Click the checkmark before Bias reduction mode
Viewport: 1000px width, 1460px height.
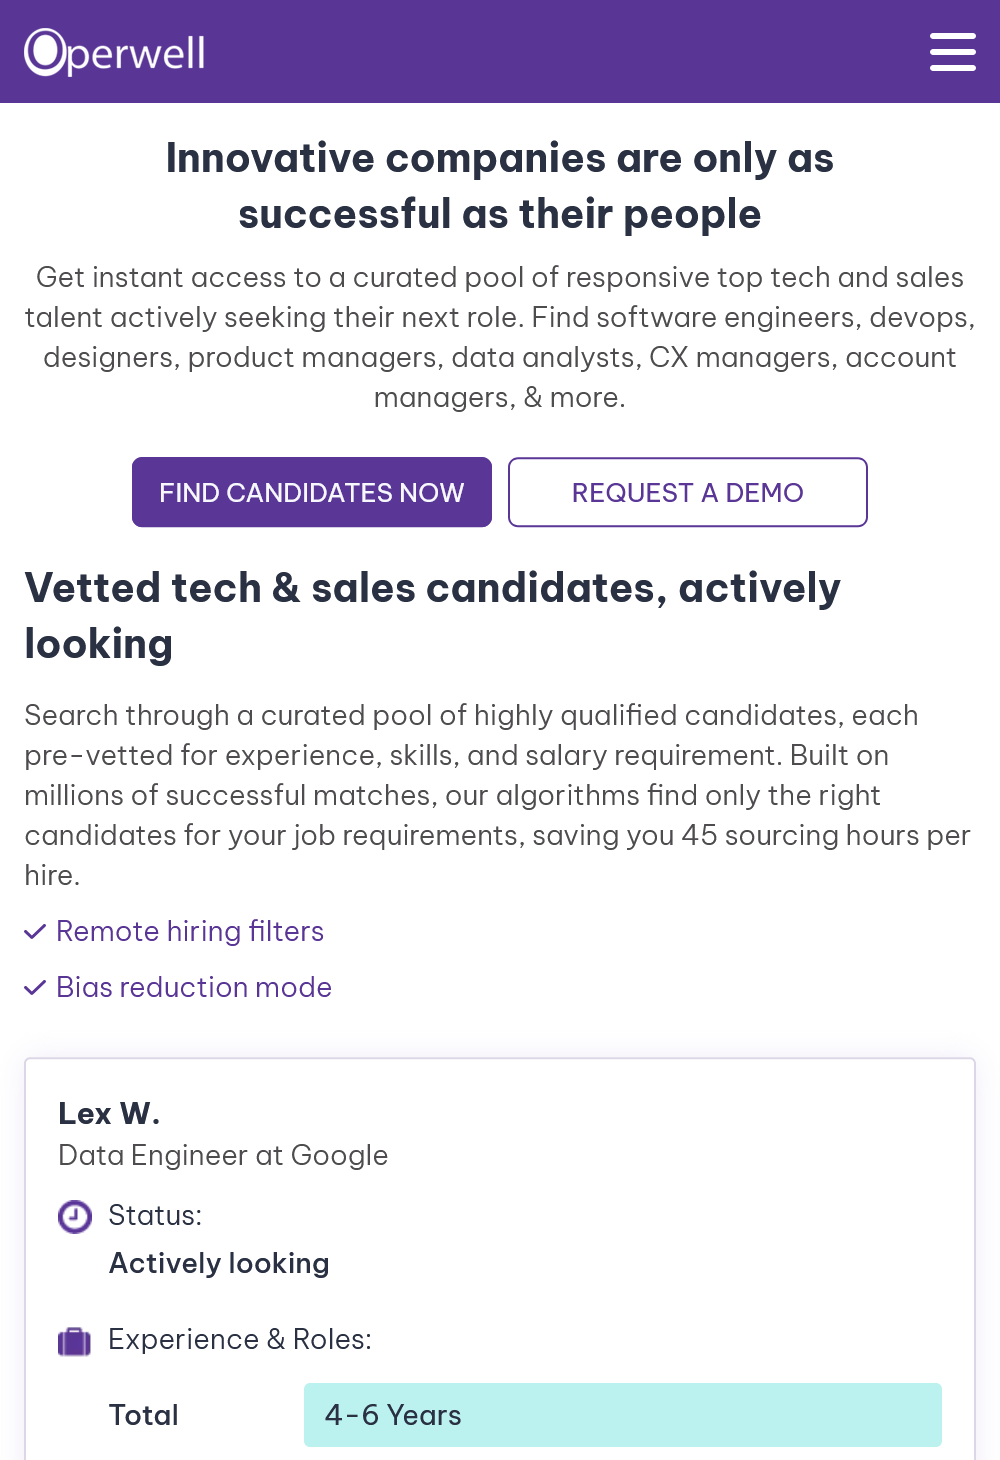35,988
